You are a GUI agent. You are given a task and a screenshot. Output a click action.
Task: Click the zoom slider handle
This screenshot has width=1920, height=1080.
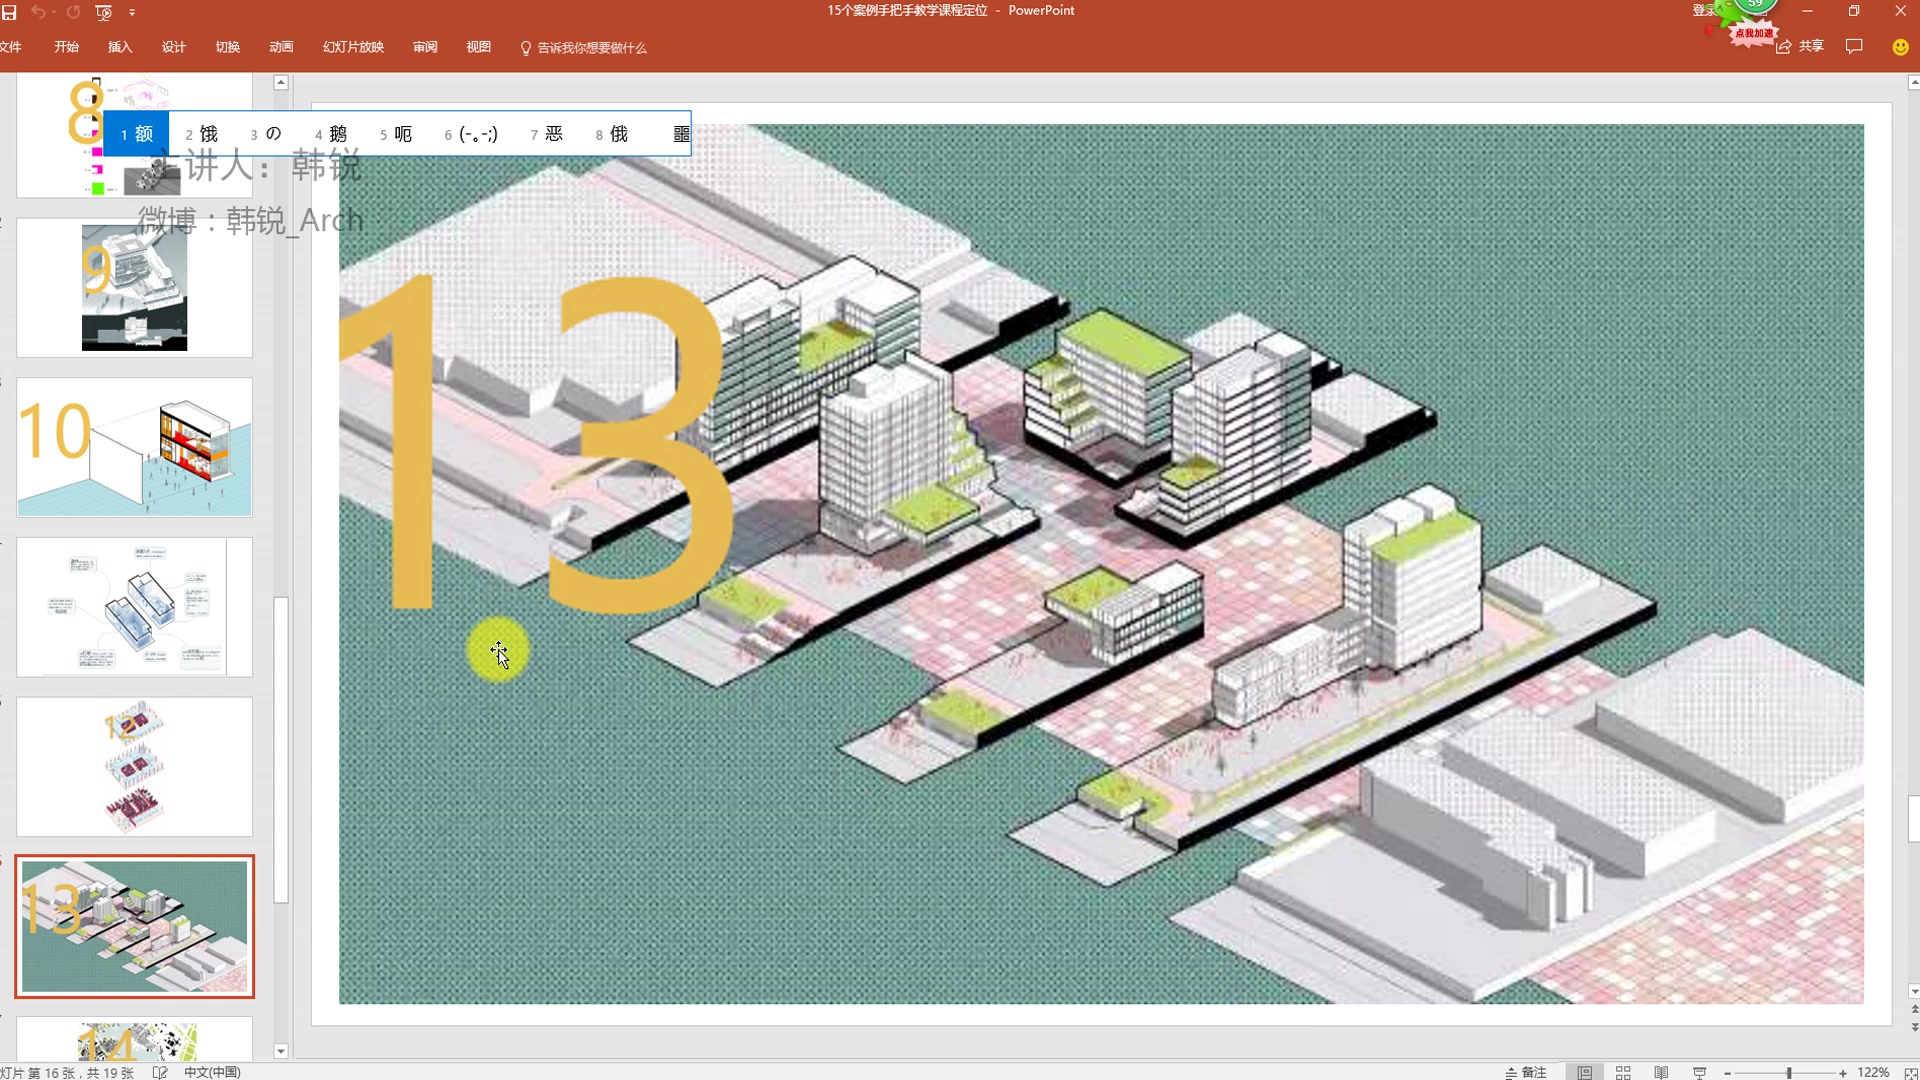pos(1789,1073)
